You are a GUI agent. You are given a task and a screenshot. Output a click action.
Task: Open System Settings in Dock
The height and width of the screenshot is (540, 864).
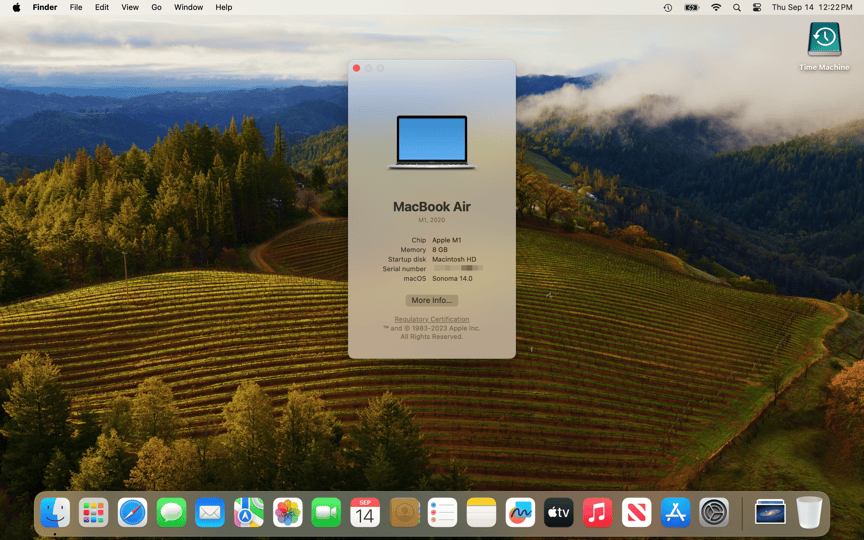714,512
